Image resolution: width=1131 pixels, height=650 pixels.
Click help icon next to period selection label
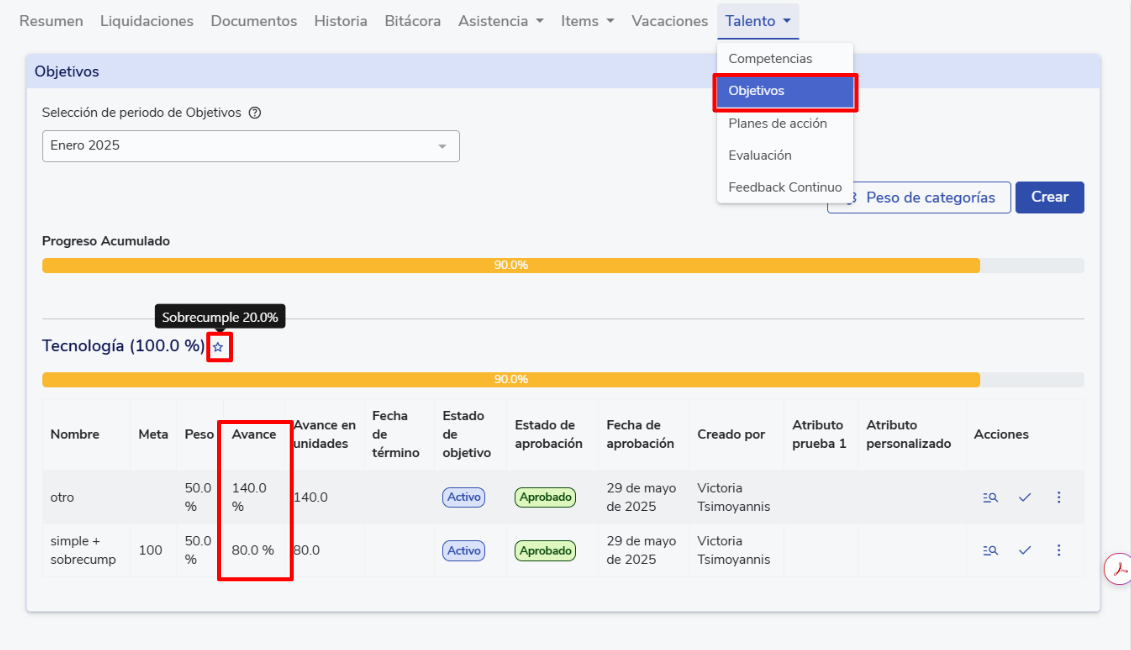click(x=255, y=113)
